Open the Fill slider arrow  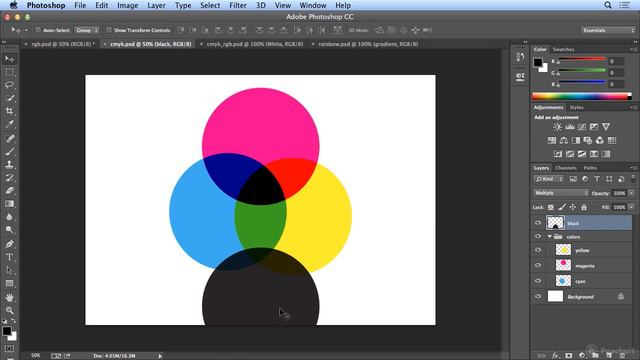[631, 207]
